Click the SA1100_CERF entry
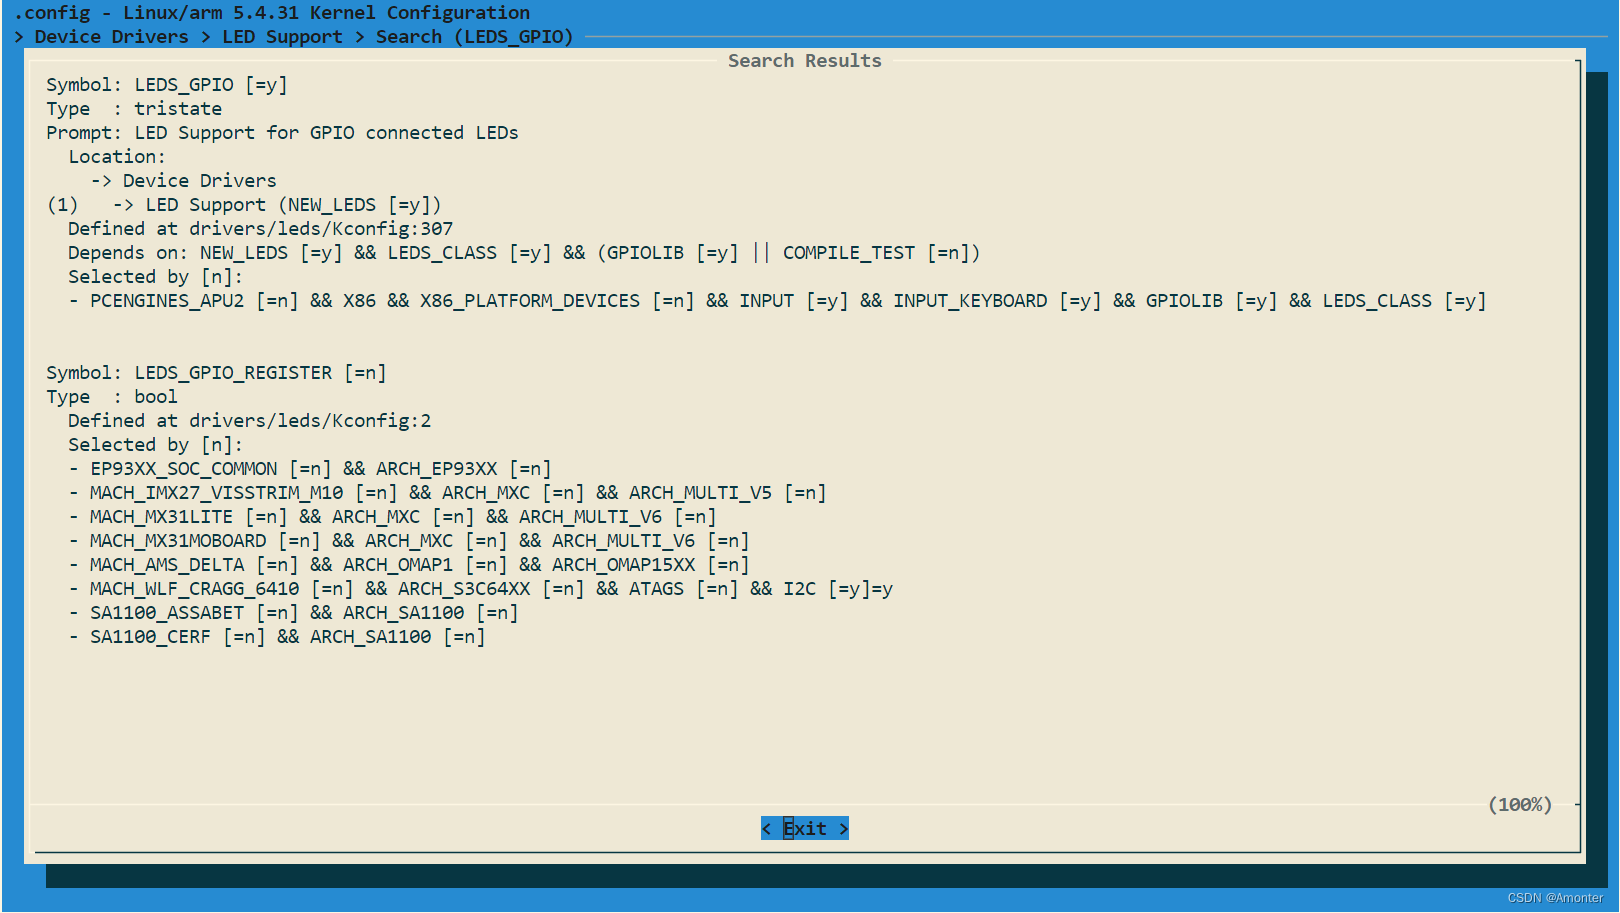The width and height of the screenshot is (1620, 913). [x=151, y=636]
